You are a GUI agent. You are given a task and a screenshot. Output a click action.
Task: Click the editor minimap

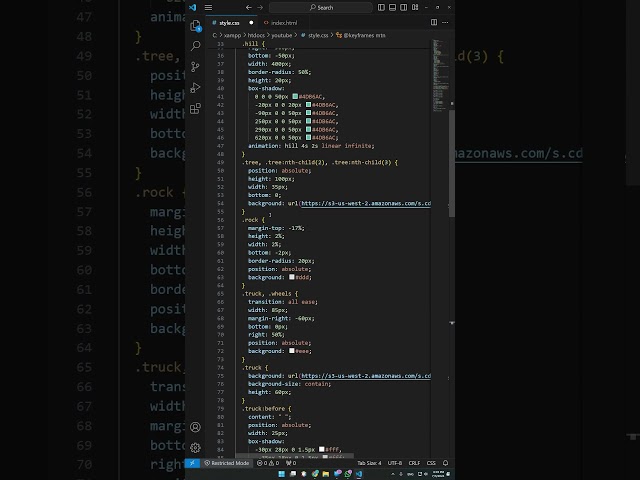click(x=440, y=76)
